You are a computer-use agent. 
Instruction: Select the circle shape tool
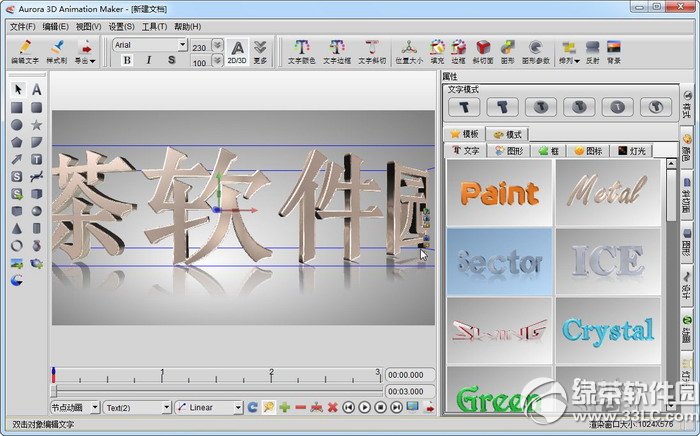[17, 125]
